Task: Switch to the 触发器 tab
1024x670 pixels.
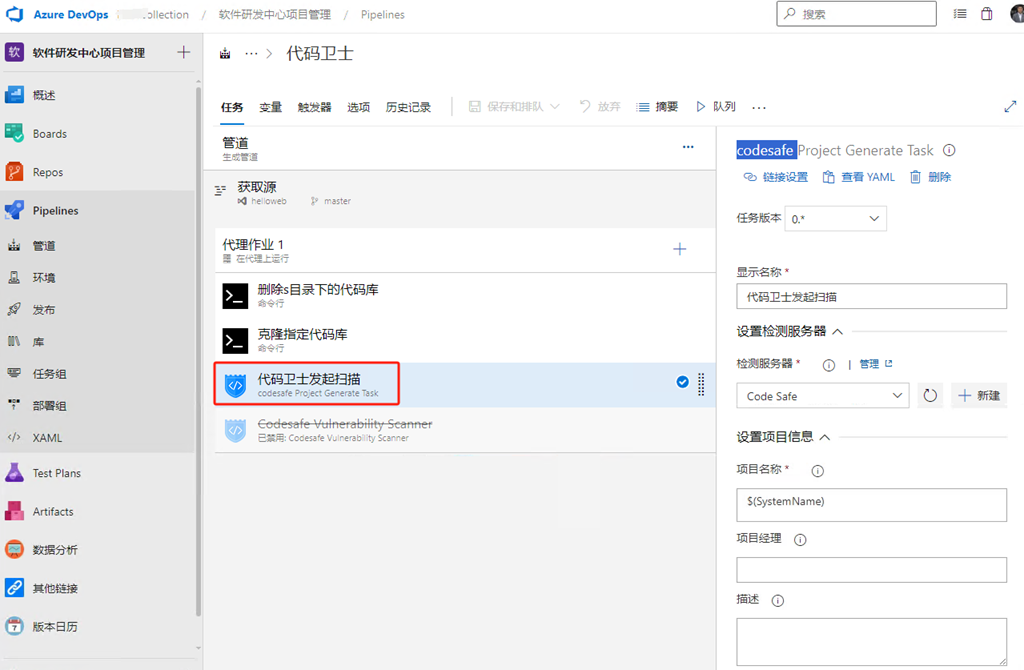Action: [x=315, y=107]
